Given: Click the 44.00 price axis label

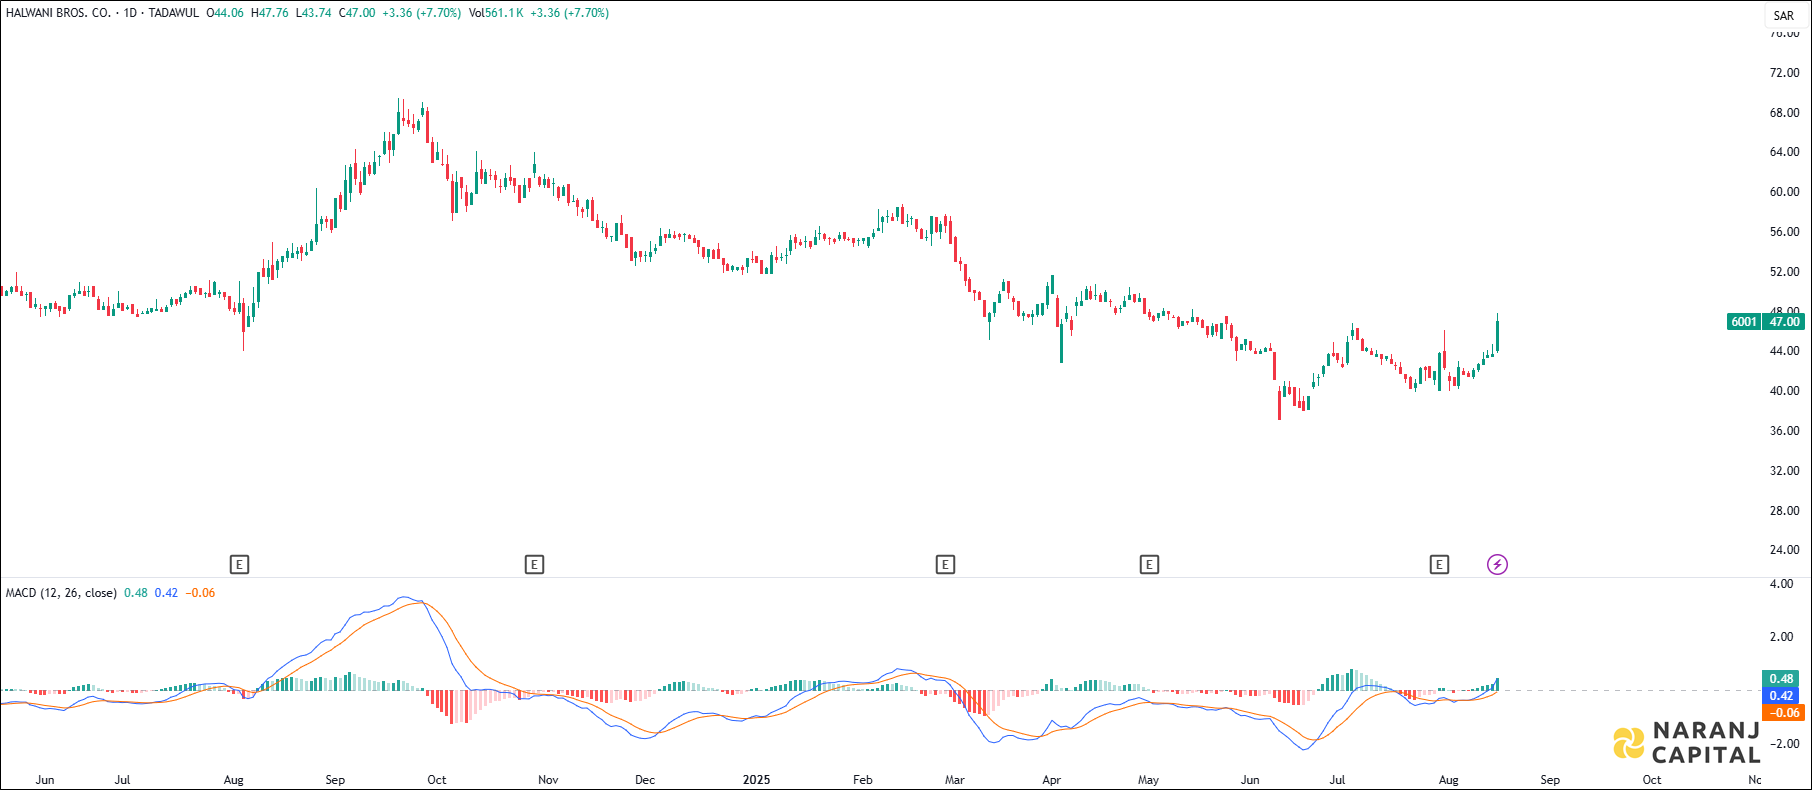Looking at the screenshot, I should click(x=1784, y=351).
